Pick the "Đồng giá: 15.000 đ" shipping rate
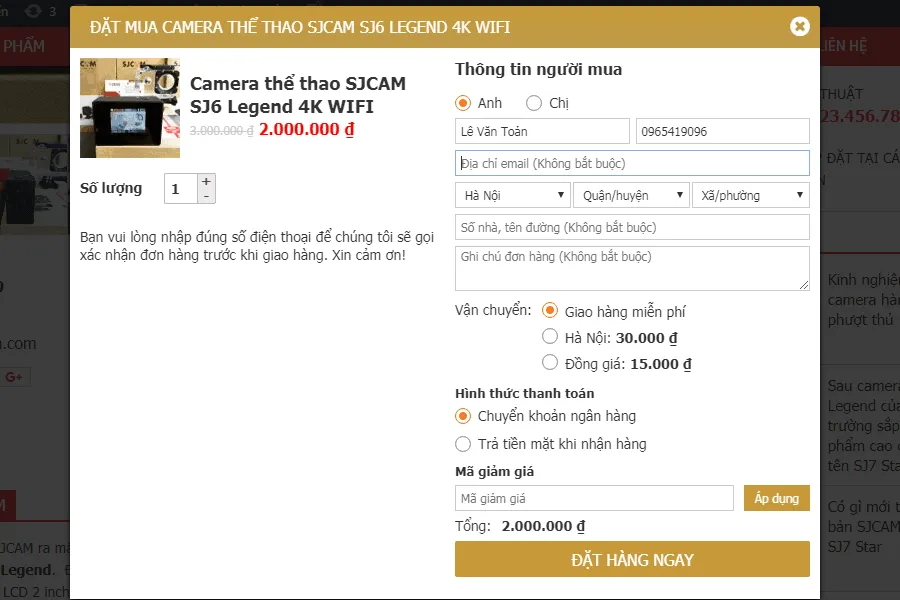The height and width of the screenshot is (600, 900). (550, 363)
